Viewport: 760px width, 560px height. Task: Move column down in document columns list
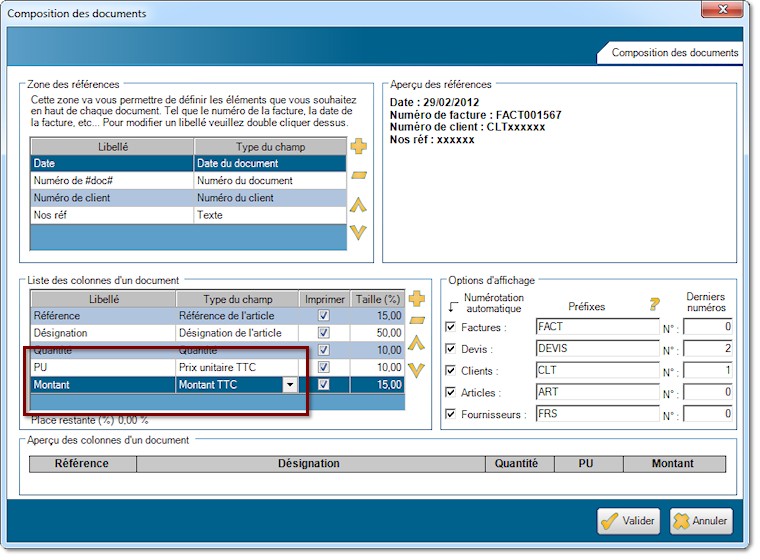418,369
